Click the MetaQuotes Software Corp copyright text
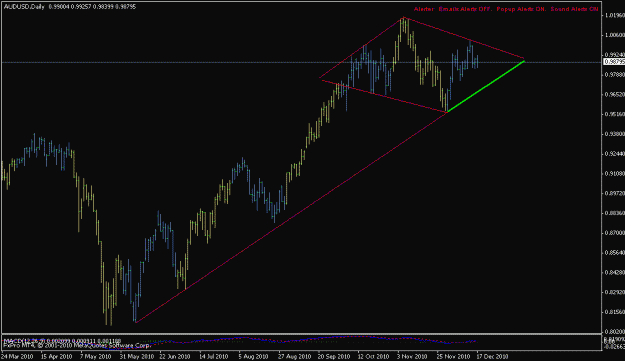The width and height of the screenshot is (625, 361). pos(77,346)
